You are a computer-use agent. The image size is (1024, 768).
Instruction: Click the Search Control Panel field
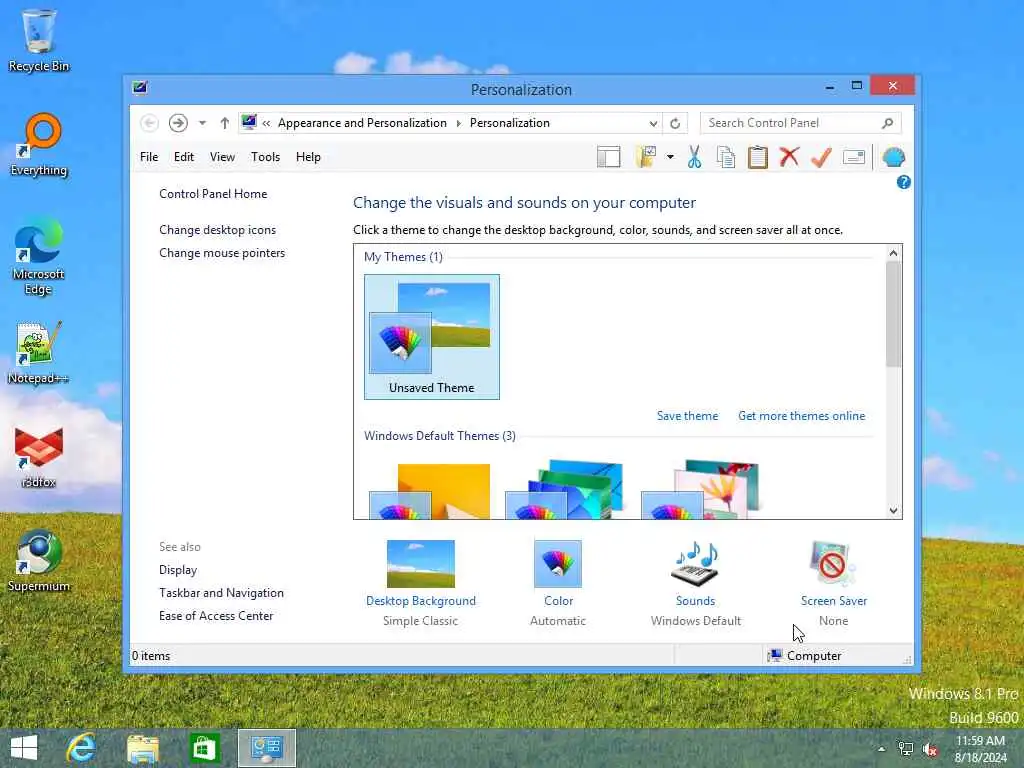coord(800,123)
